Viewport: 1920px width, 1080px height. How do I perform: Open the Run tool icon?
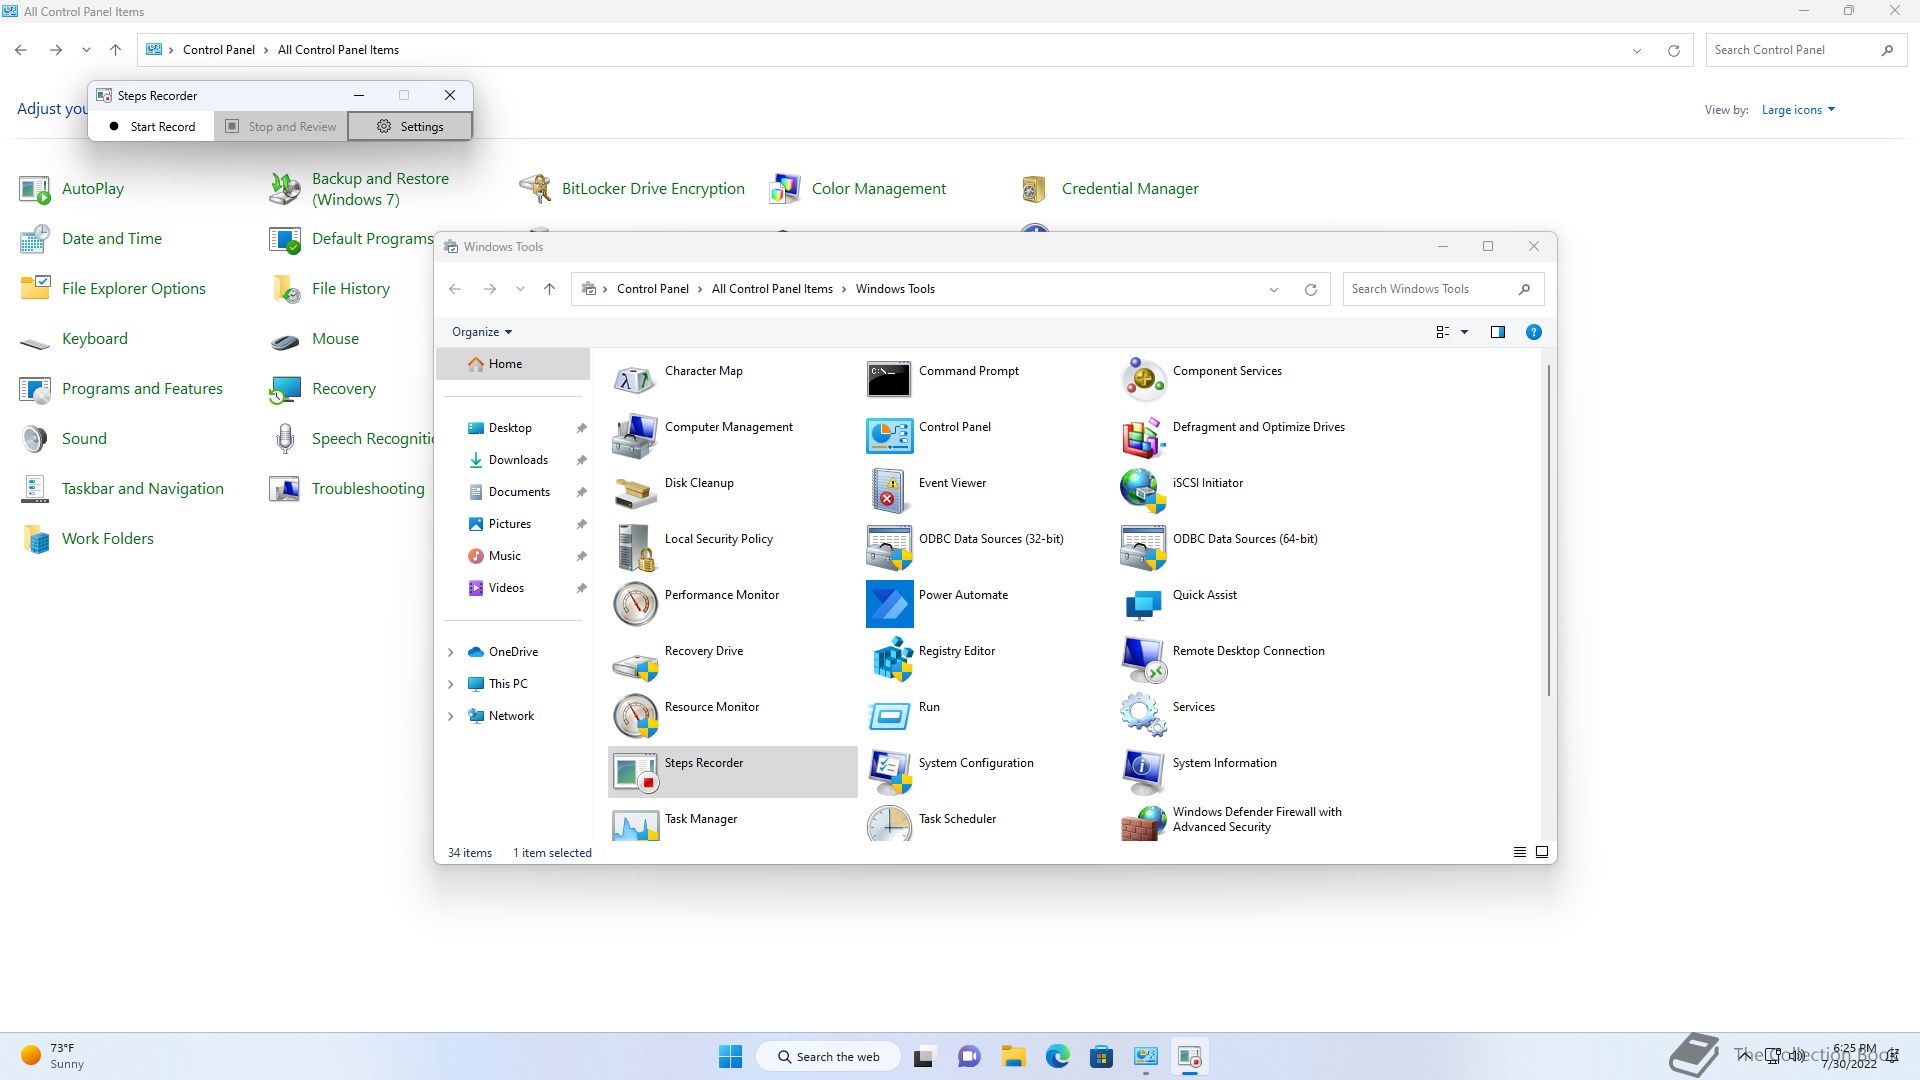pyautogui.click(x=889, y=716)
